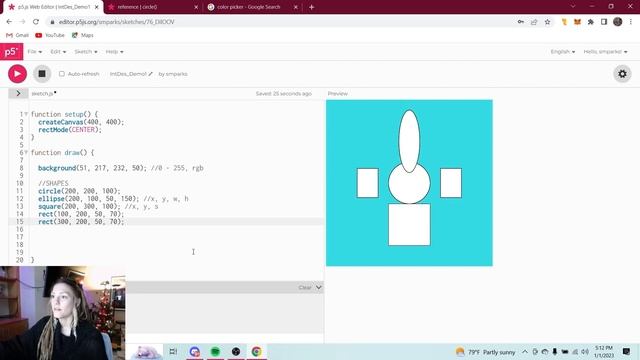Open the volume control in system tray
The width and height of the screenshot is (640, 360).
click(x=585, y=352)
